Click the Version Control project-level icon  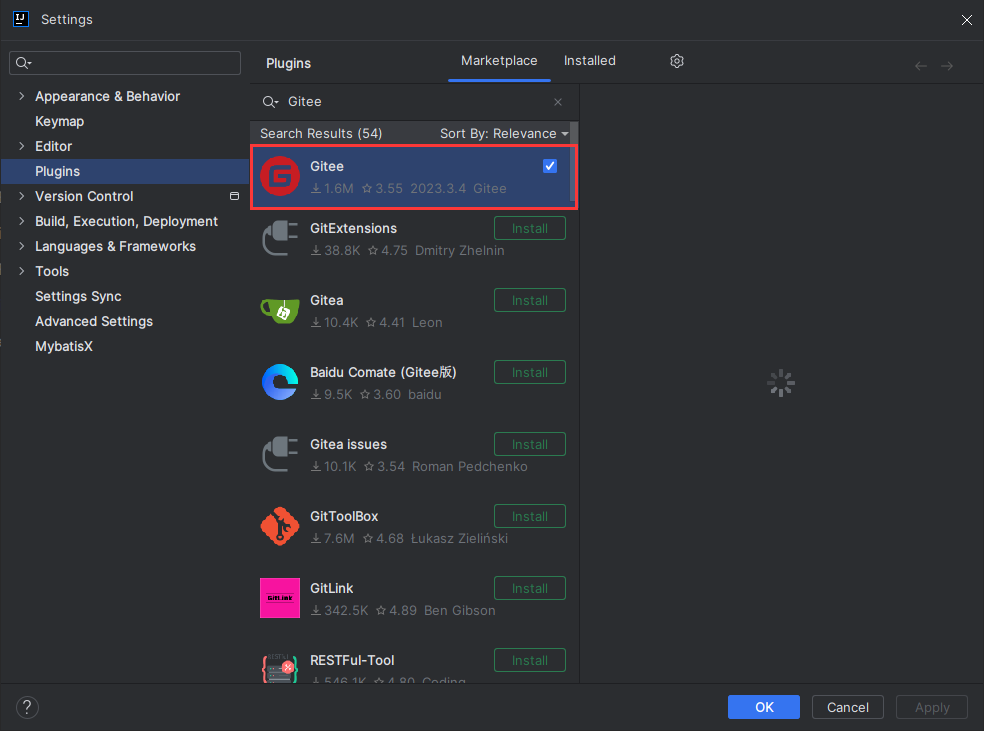234,196
